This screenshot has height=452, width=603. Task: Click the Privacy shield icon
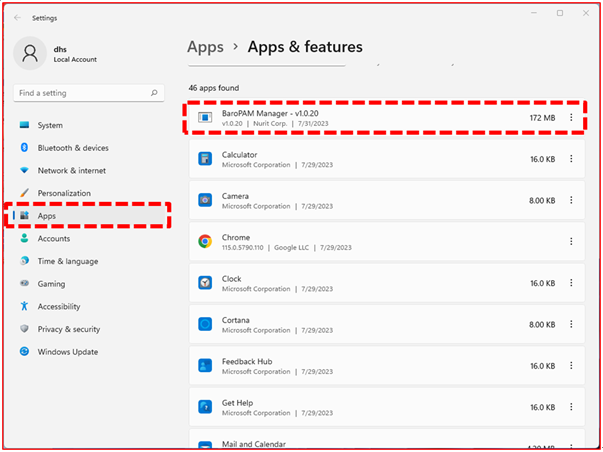(24, 329)
